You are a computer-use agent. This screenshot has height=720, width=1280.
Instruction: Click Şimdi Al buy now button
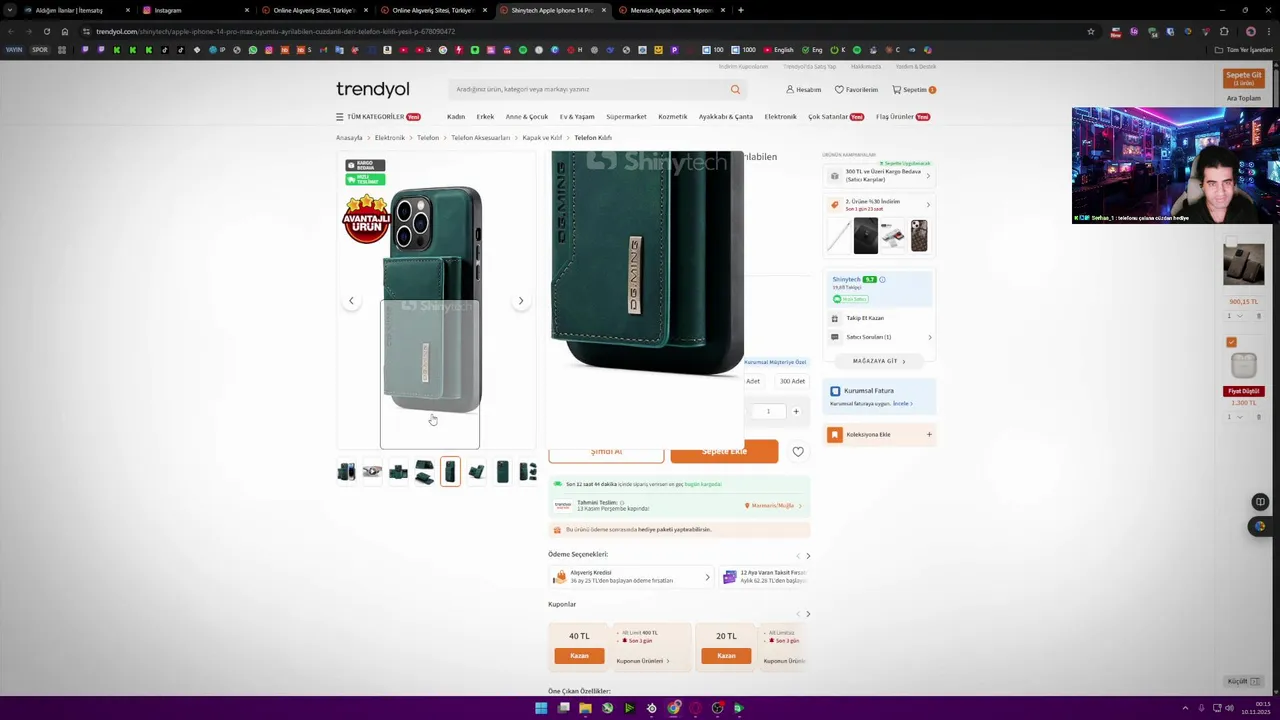click(x=606, y=452)
